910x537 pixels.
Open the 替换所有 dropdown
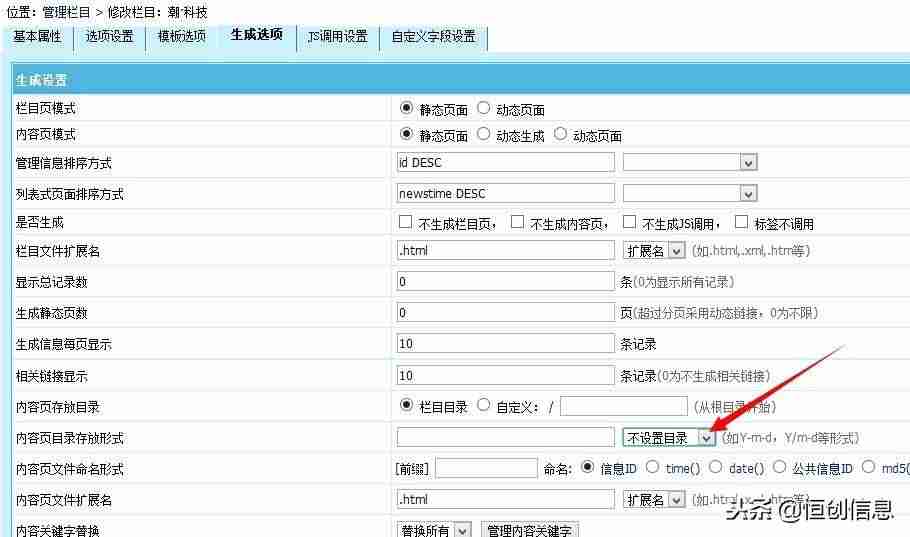tap(434, 530)
